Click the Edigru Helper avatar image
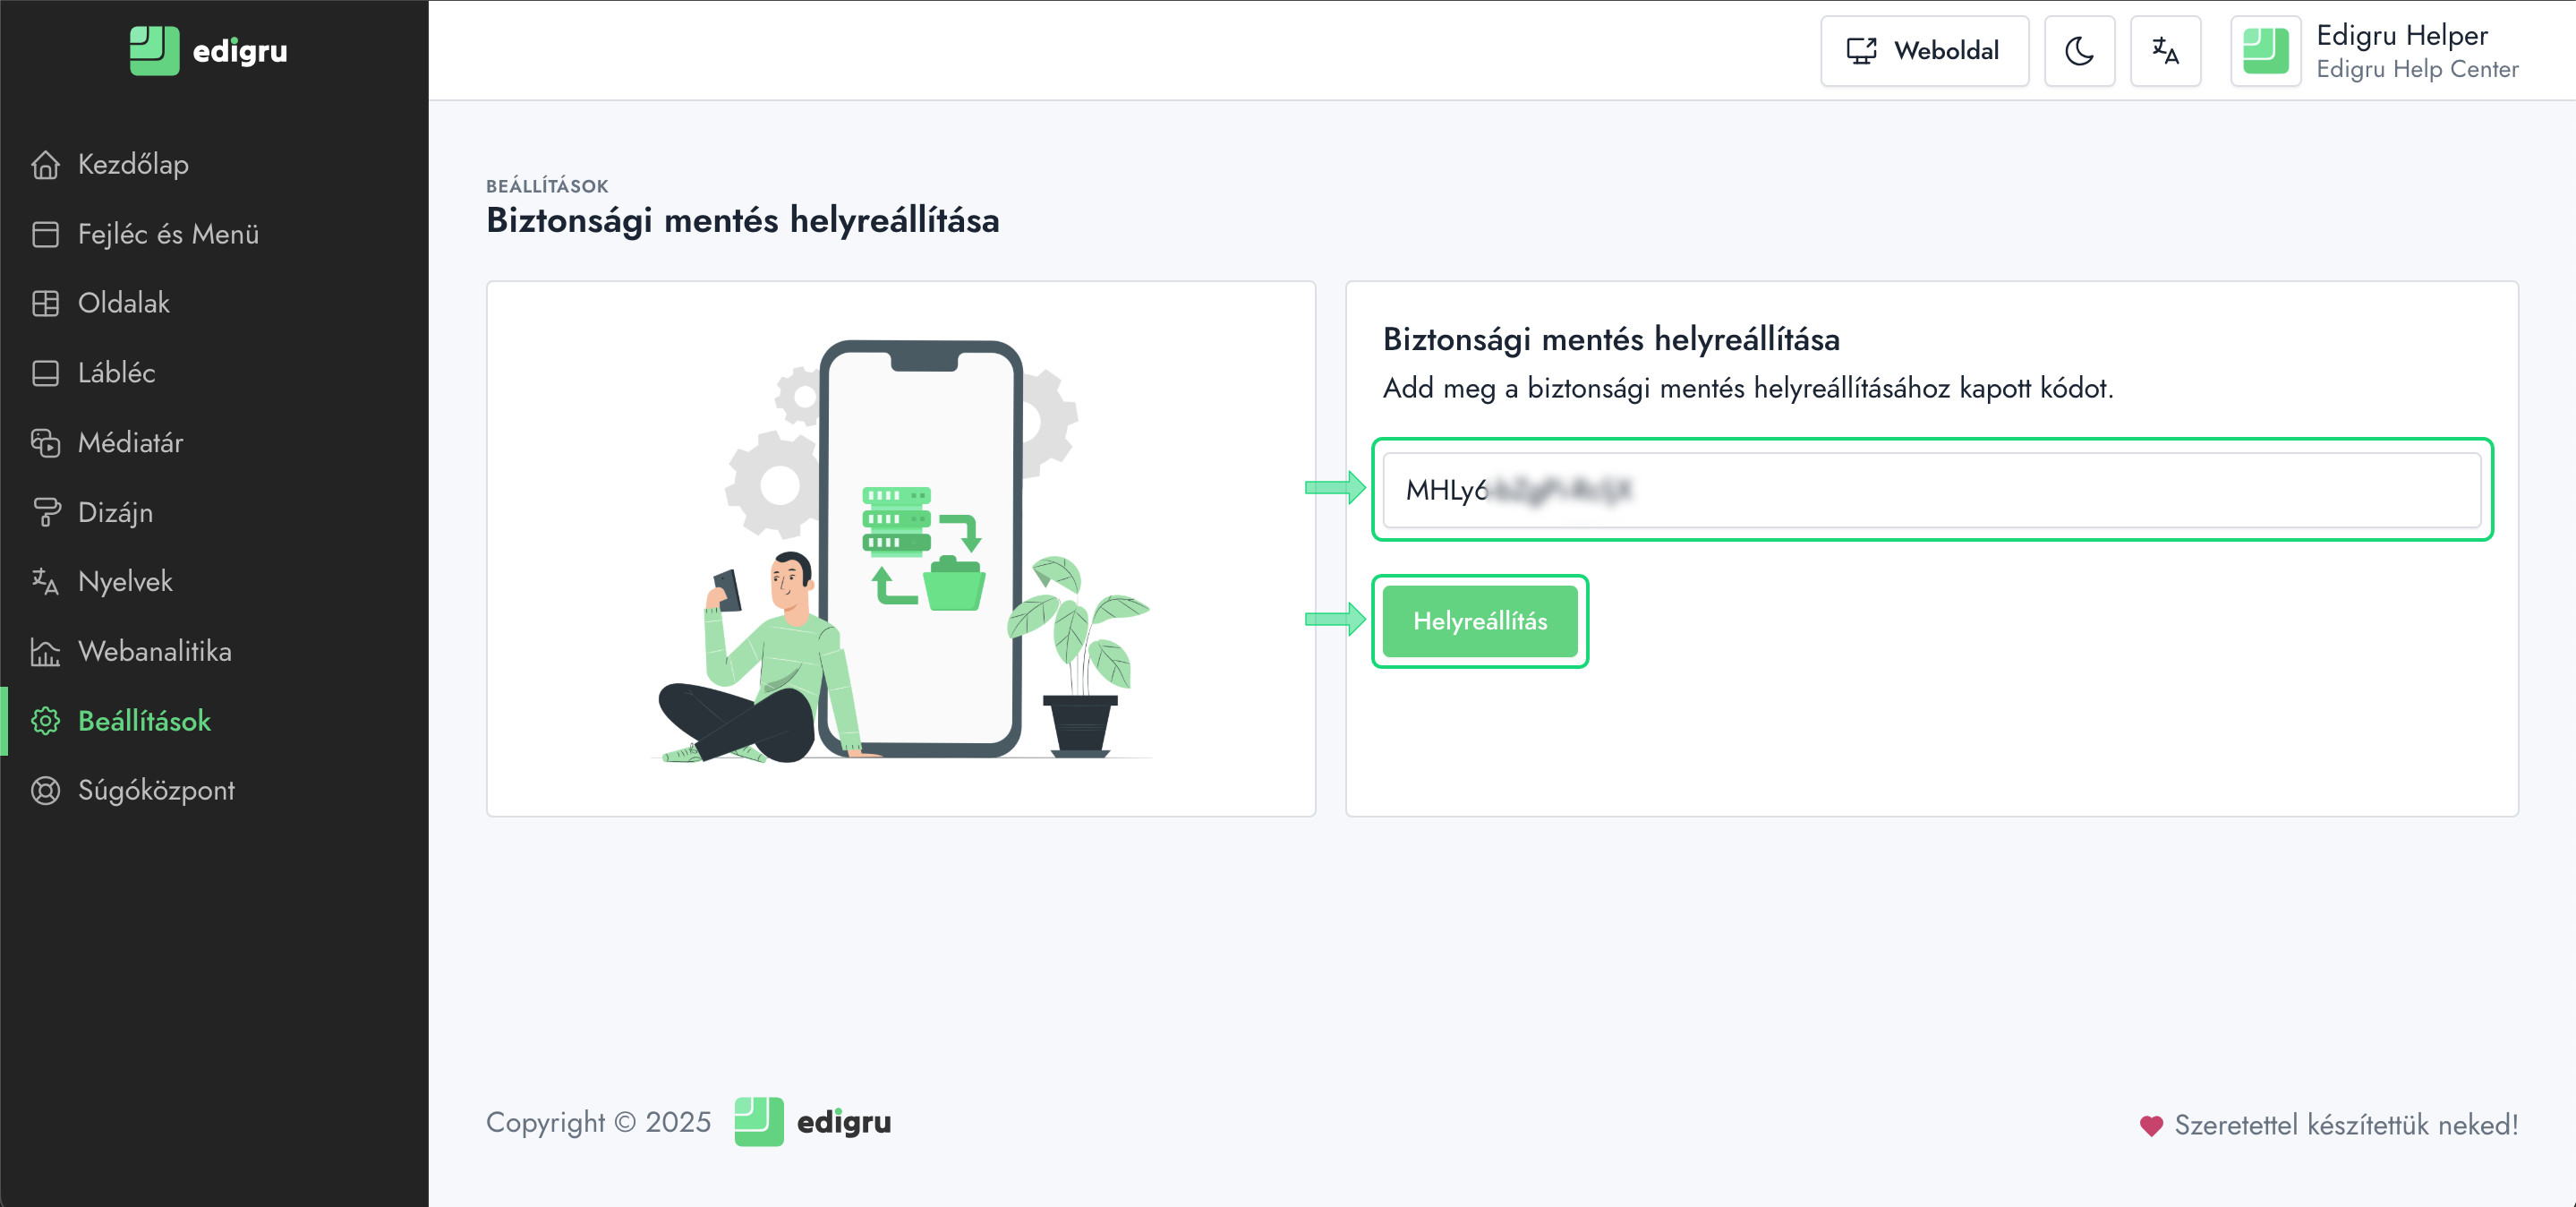Viewport: 2576px width, 1207px height. (2265, 51)
